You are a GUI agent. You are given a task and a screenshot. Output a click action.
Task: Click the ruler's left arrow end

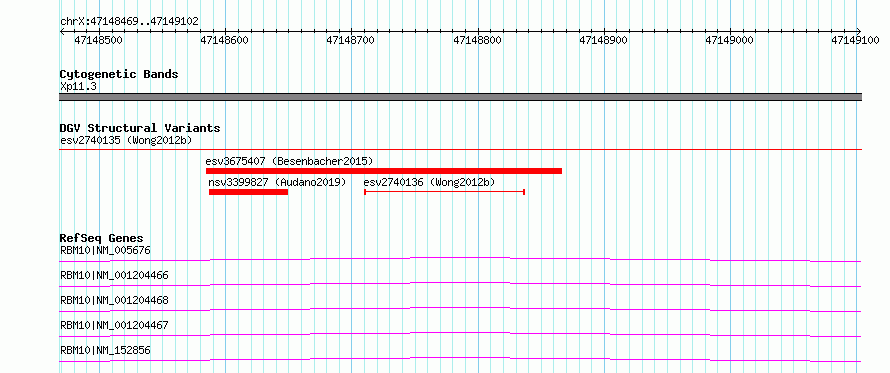pos(62,32)
